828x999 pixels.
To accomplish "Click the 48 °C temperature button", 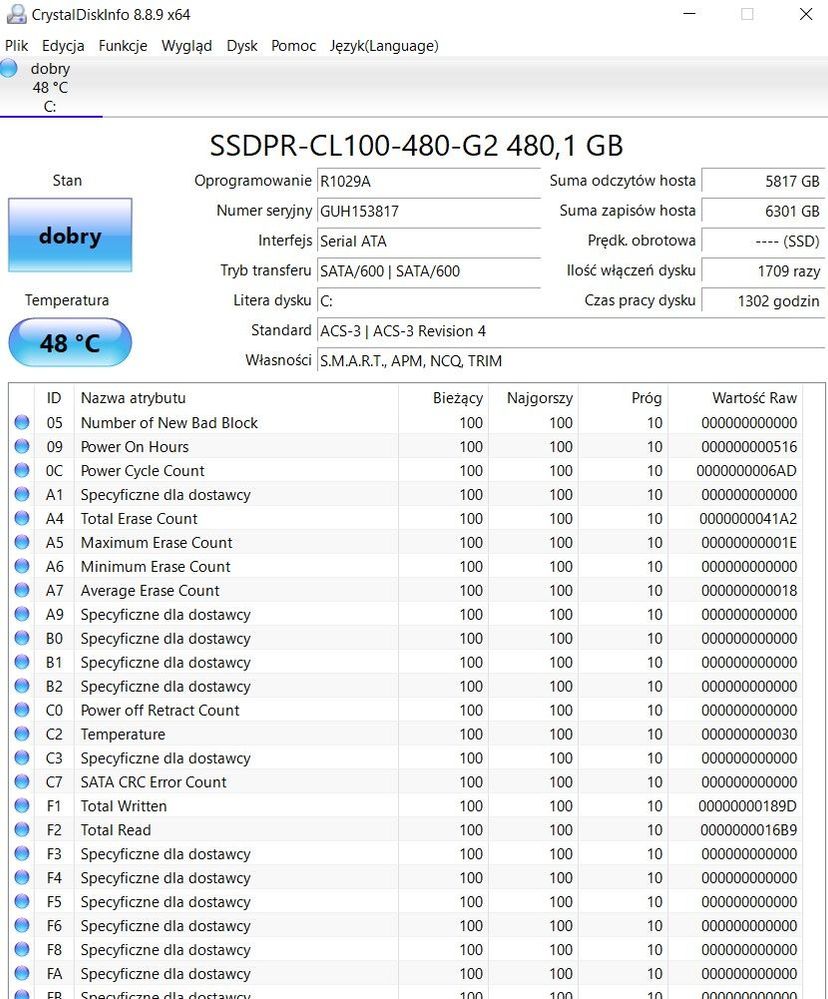I will (70, 343).
